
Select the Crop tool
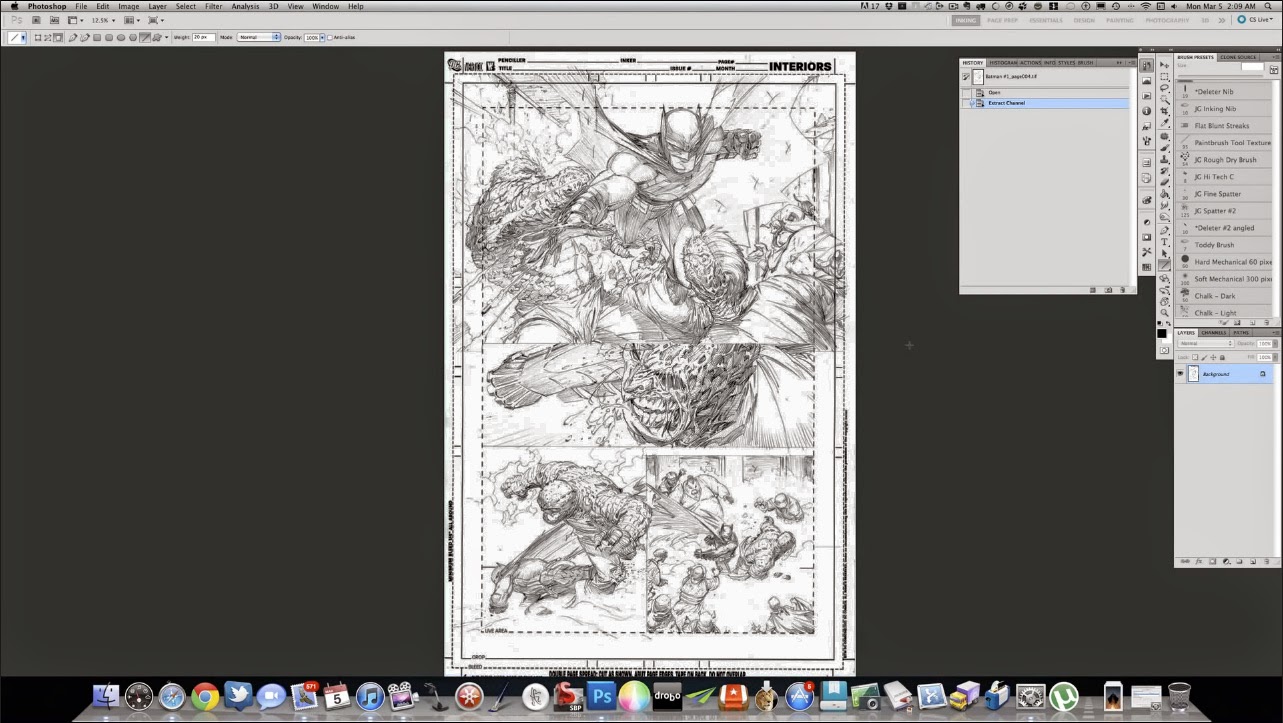point(1165,110)
